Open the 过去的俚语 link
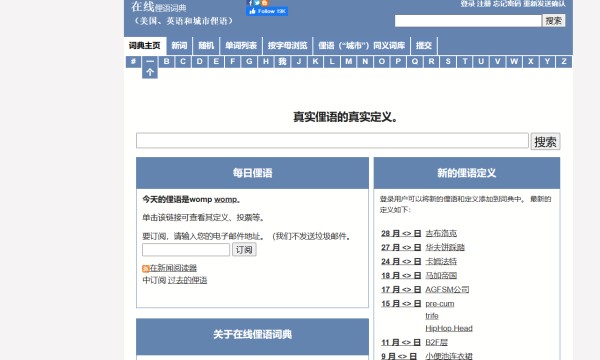Viewport: 600px width, 360px height. pyautogui.click(x=188, y=280)
